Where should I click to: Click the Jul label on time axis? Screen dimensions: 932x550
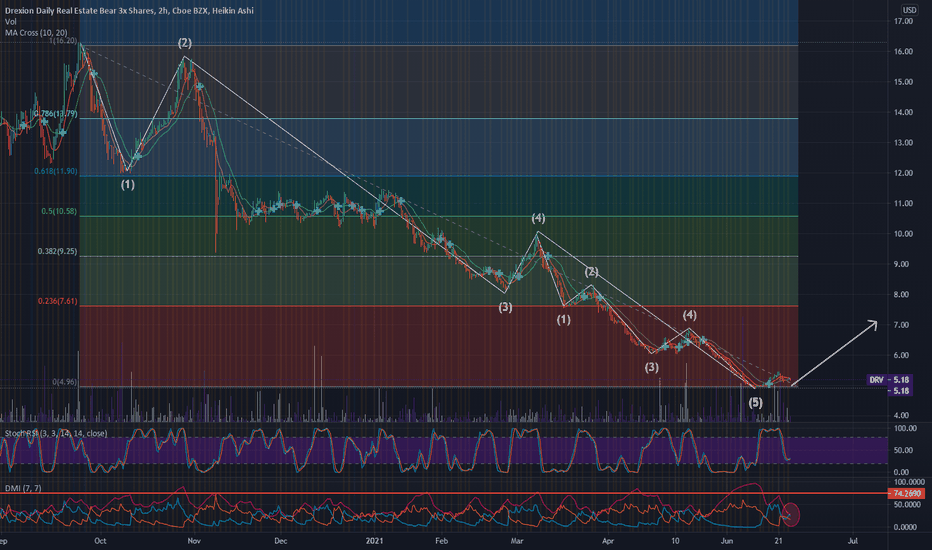pos(853,541)
